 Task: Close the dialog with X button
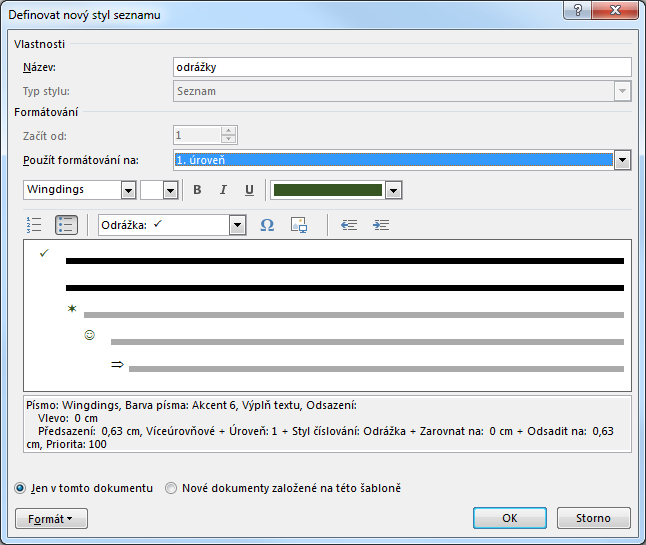click(x=615, y=9)
